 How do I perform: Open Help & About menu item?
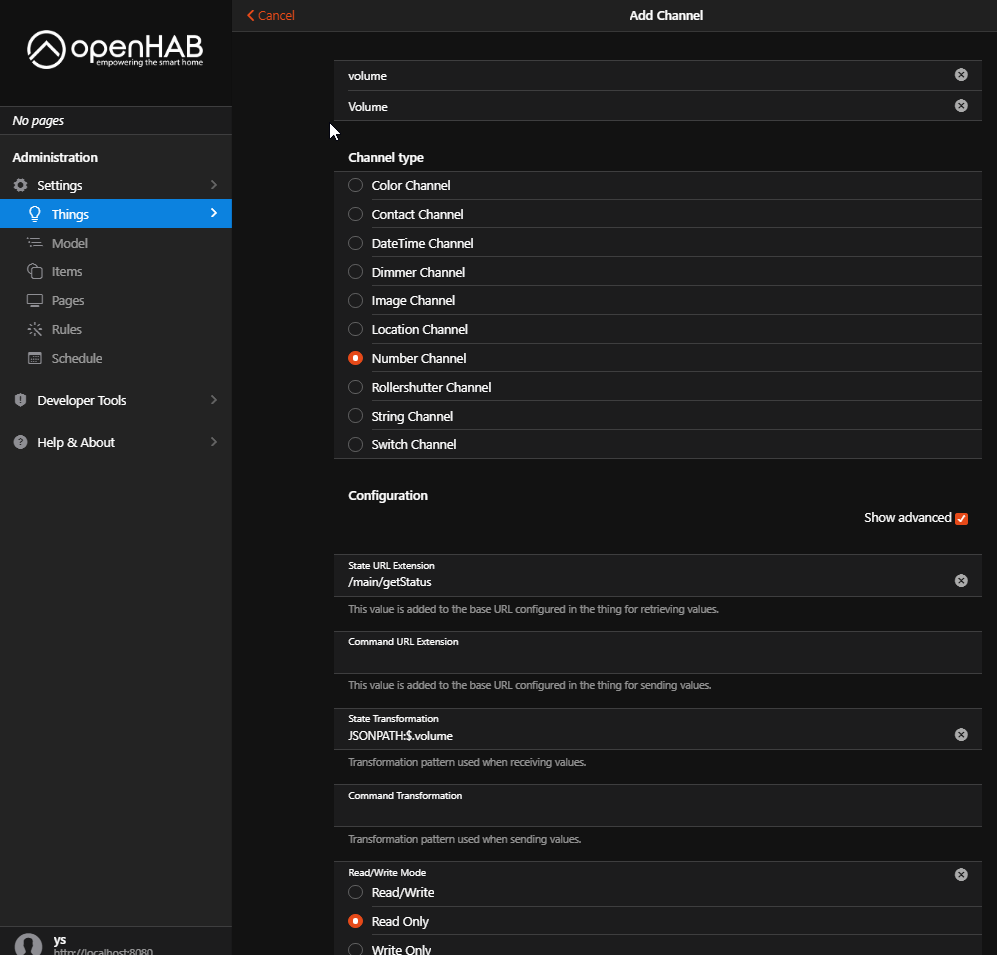pyautogui.click(x=116, y=442)
